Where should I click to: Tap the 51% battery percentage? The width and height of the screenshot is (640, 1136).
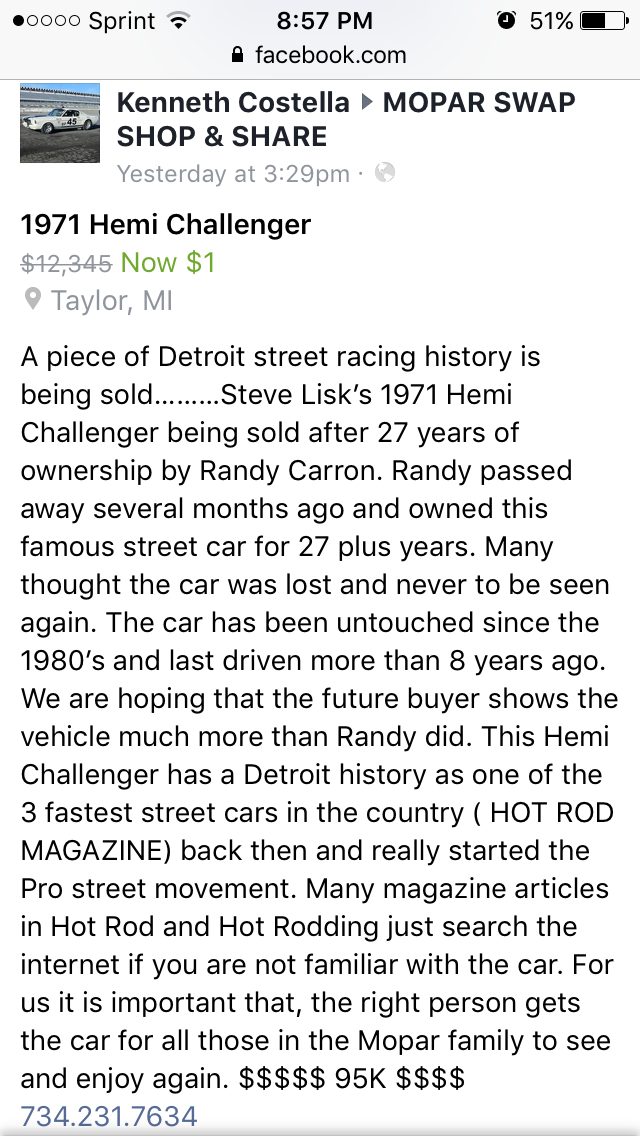pyautogui.click(x=551, y=21)
